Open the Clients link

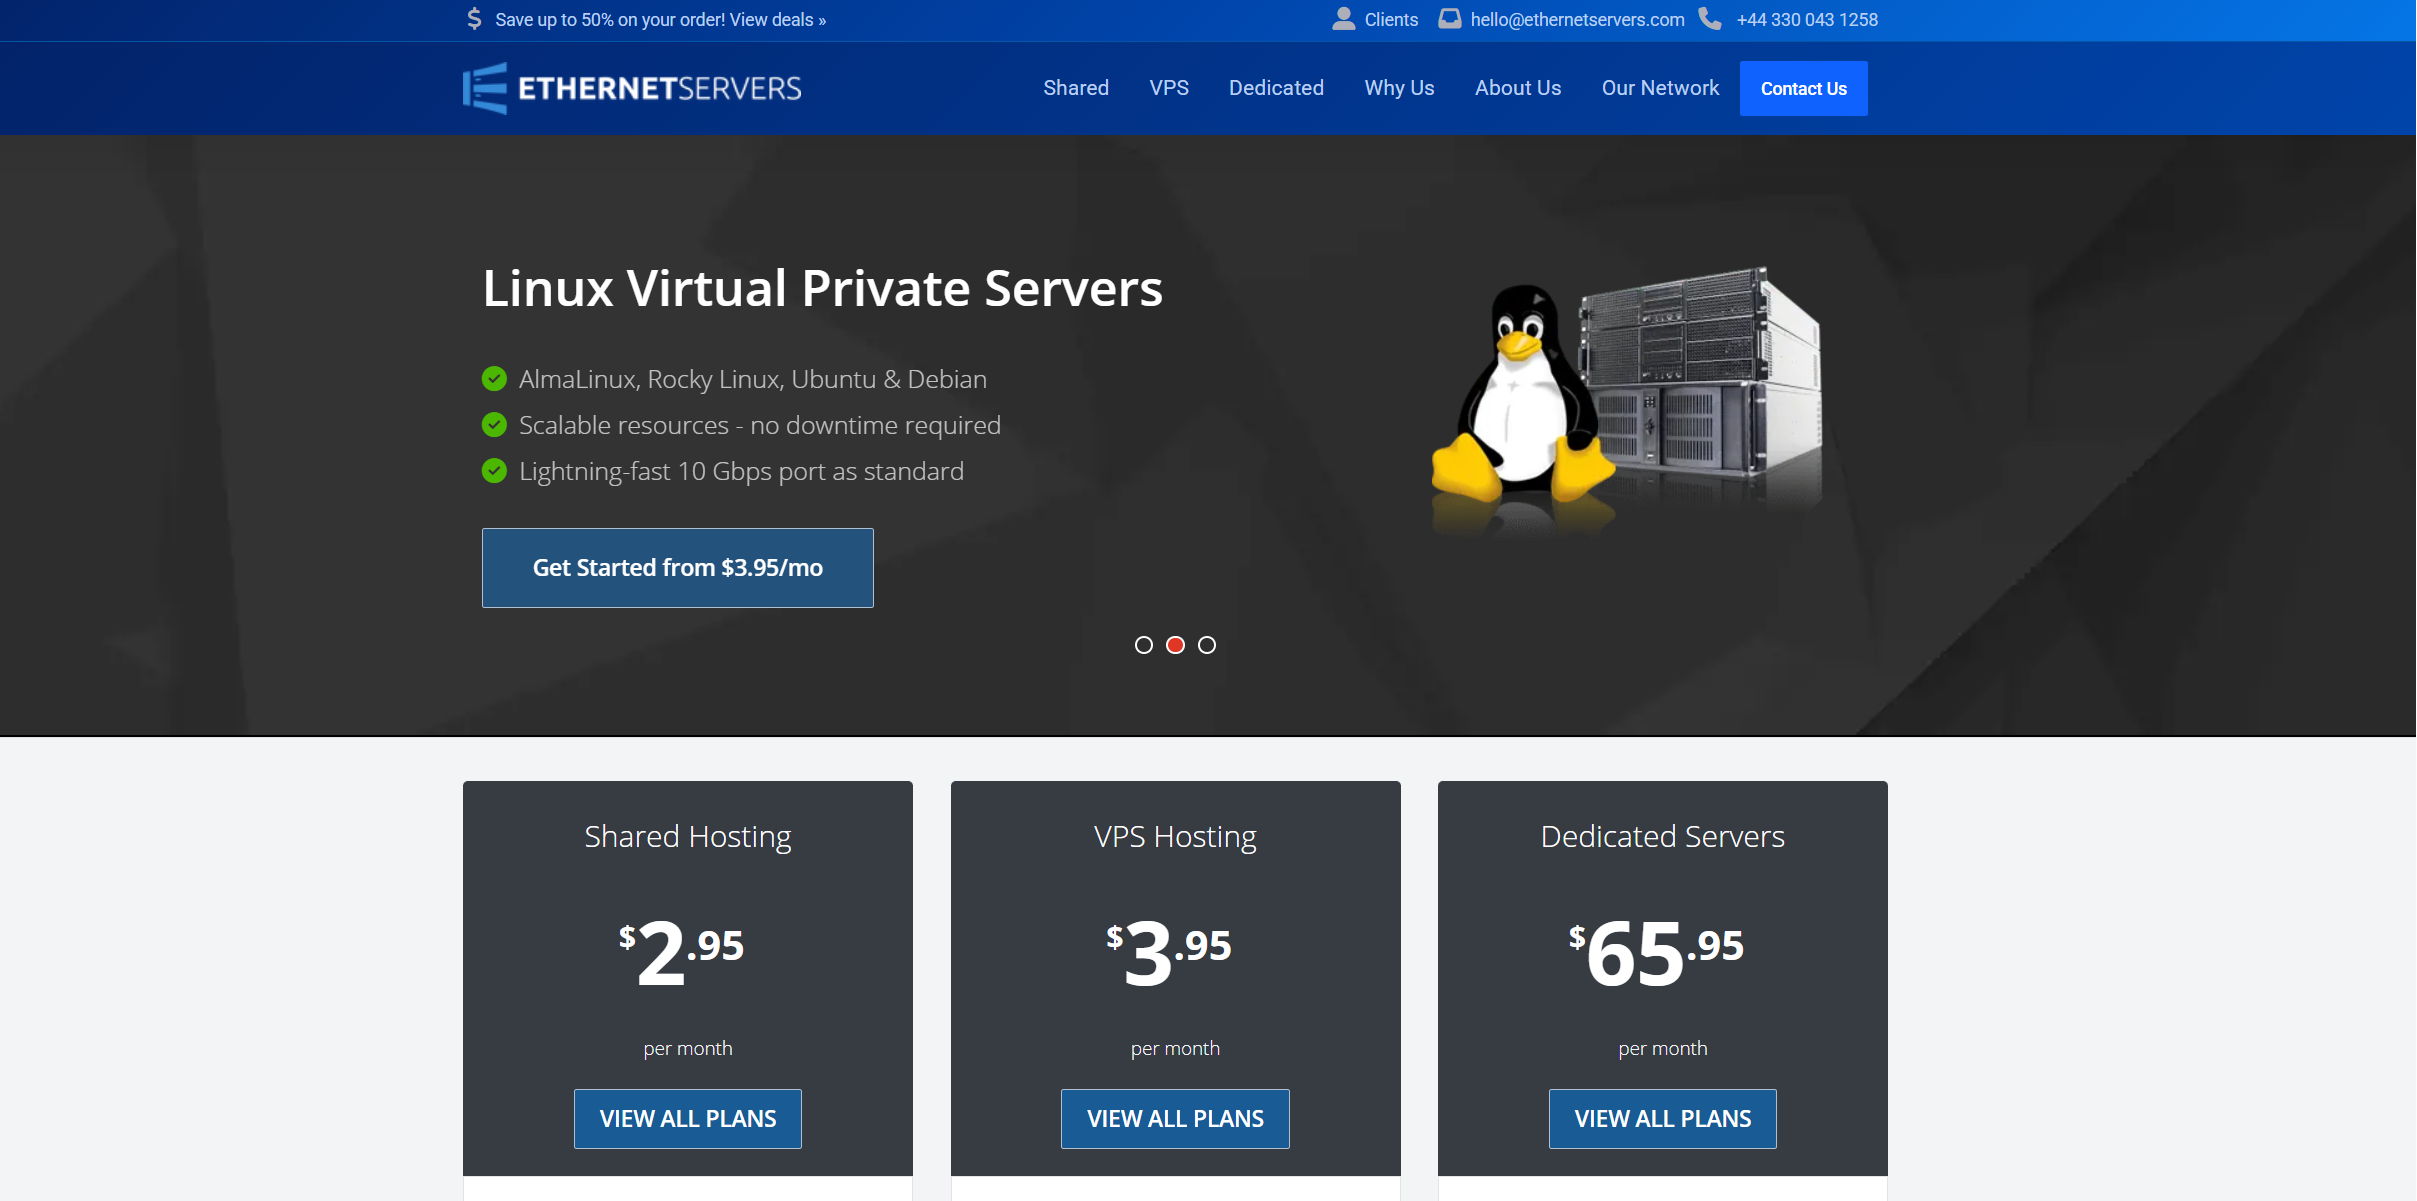coord(1391,20)
